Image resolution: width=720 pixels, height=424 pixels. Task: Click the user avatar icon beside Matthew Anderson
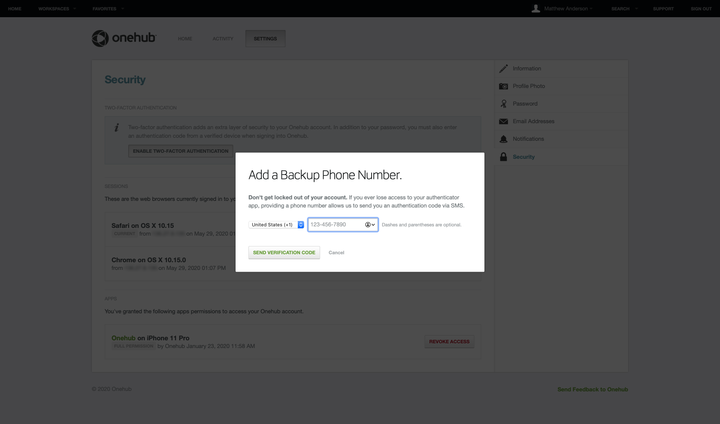535,8
